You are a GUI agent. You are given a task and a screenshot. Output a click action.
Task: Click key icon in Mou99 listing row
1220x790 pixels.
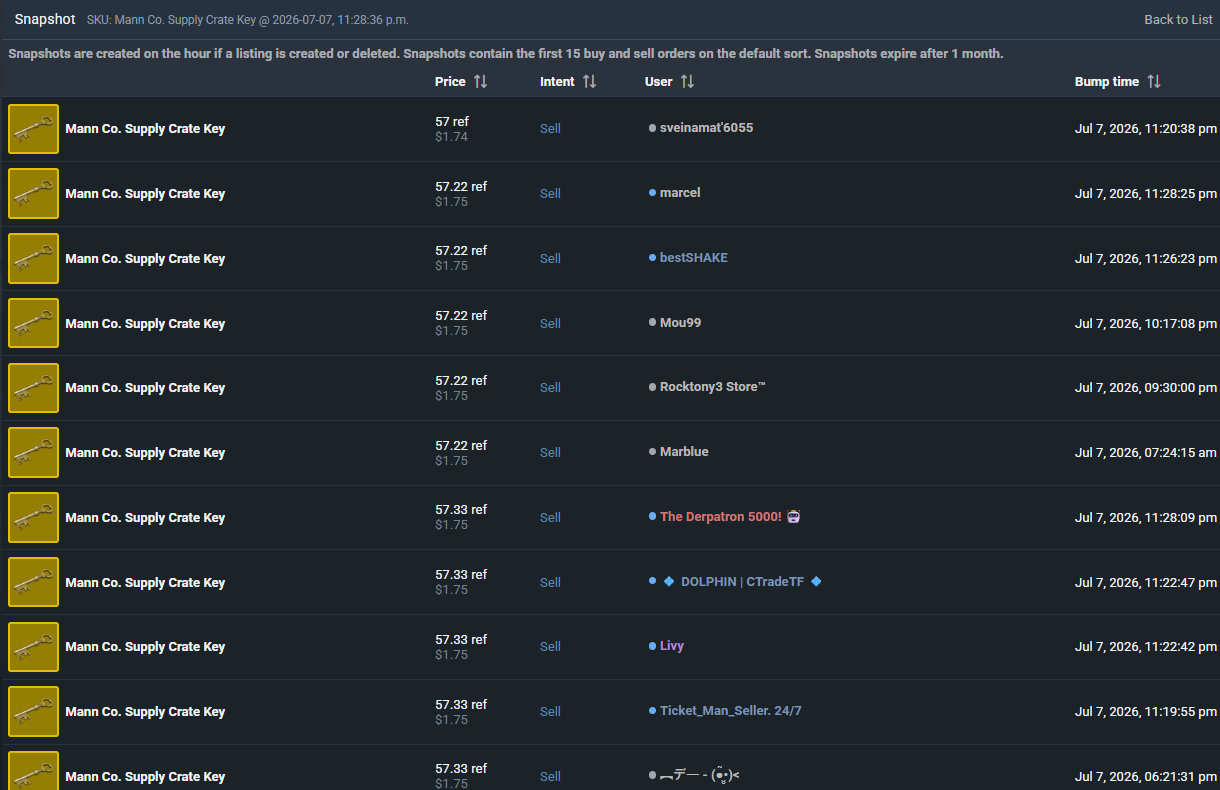click(33, 323)
